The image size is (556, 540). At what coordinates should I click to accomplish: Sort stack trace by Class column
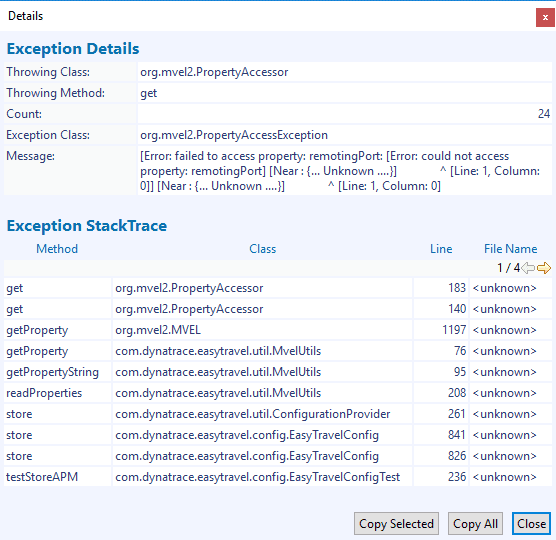point(262,249)
